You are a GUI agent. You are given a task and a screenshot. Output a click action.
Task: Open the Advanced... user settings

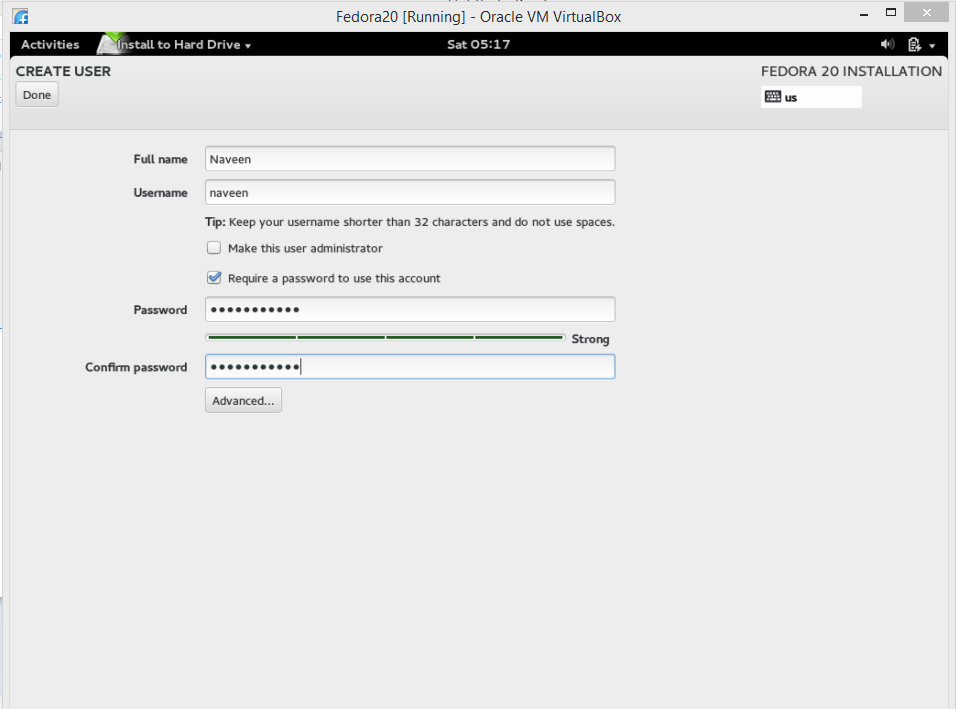[243, 401]
